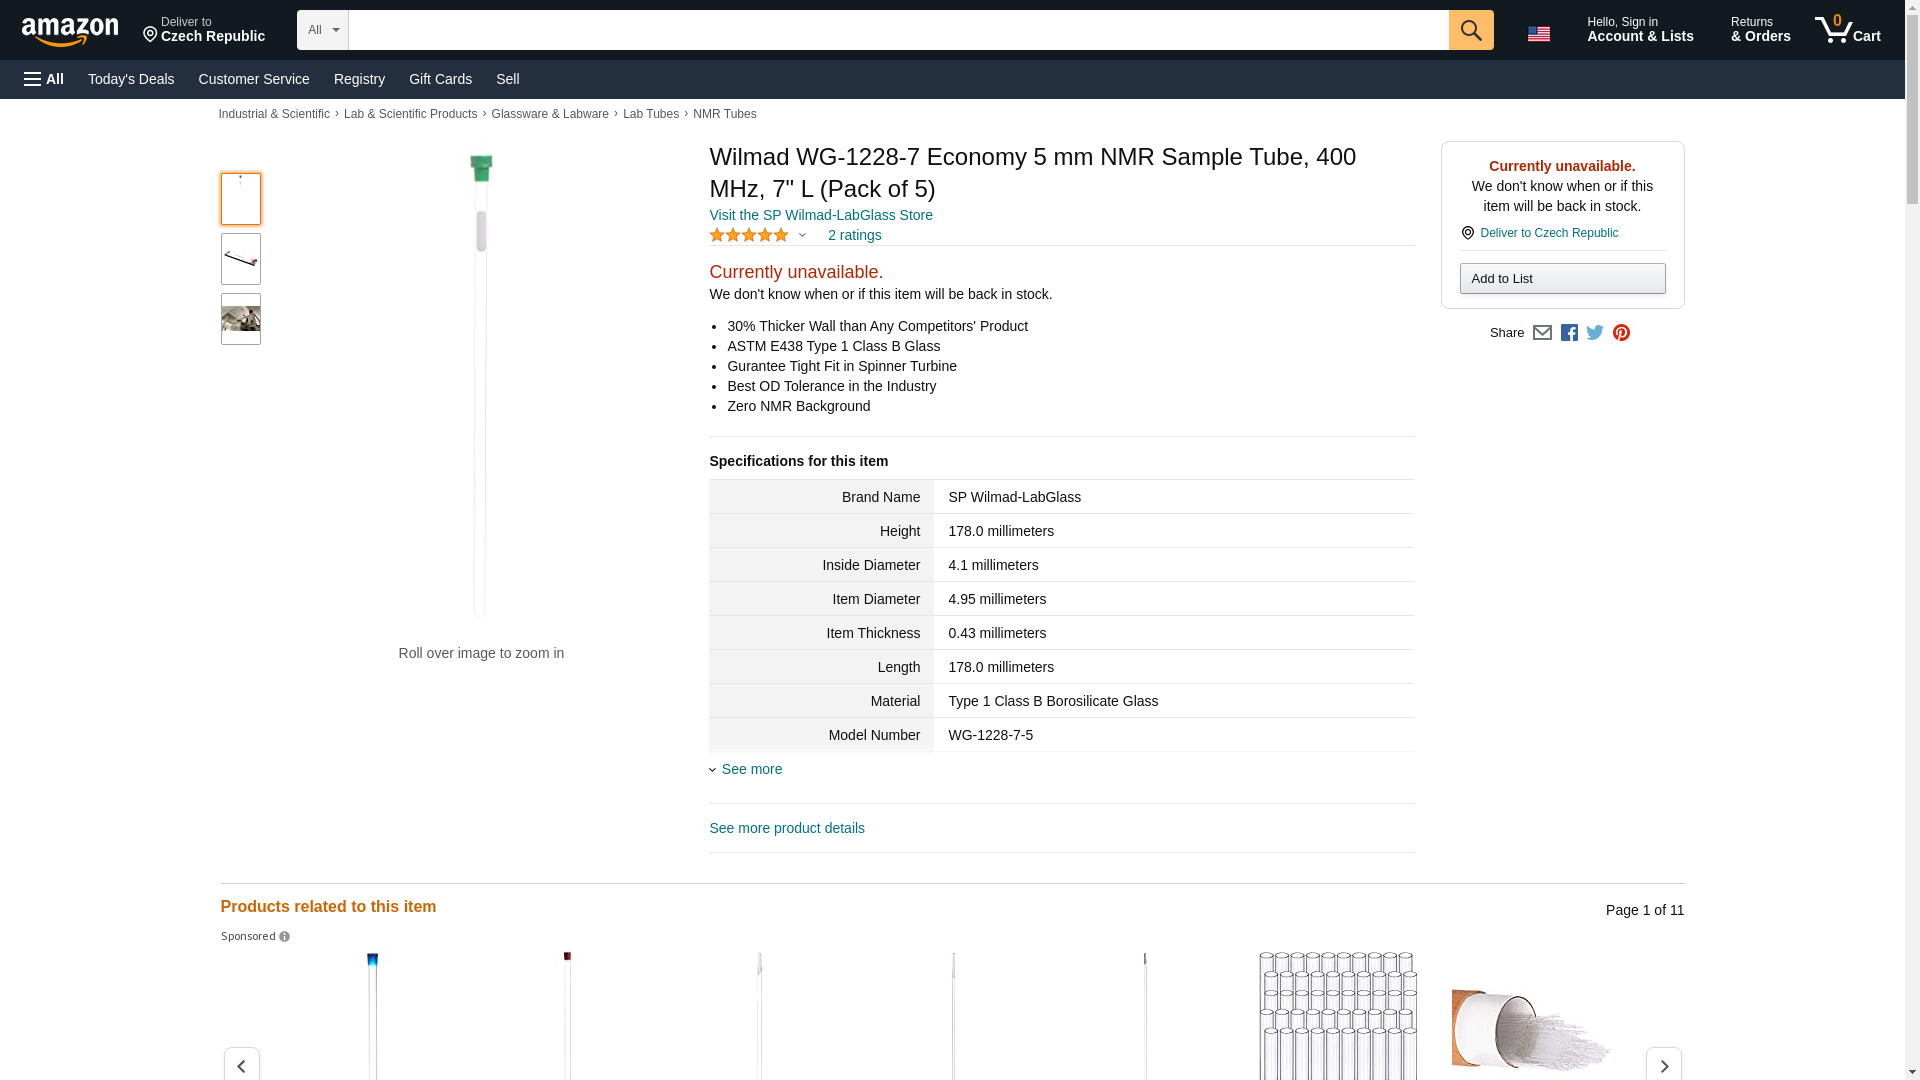Visit the SP Wilmad-LabGlass Store link
Image resolution: width=1920 pixels, height=1080 pixels.
coord(820,215)
